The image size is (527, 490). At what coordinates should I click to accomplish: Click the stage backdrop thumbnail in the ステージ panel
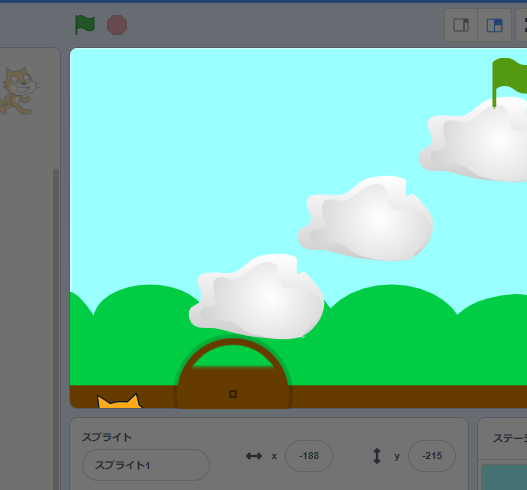[504, 477]
